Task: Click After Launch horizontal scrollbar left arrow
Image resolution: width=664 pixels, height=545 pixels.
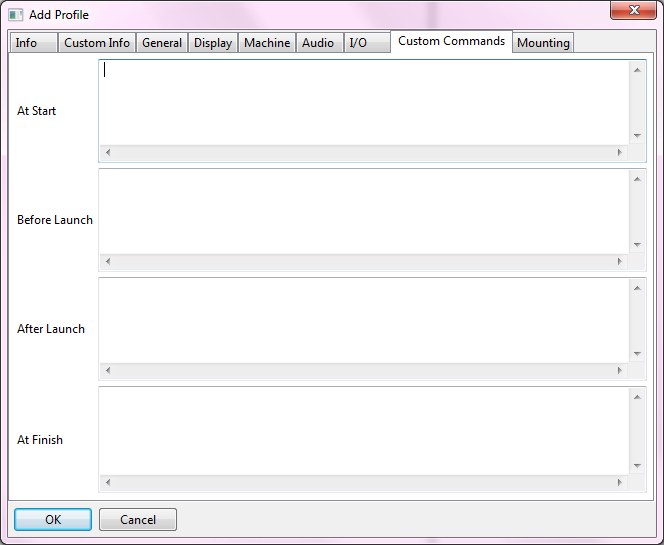Action: (x=108, y=371)
